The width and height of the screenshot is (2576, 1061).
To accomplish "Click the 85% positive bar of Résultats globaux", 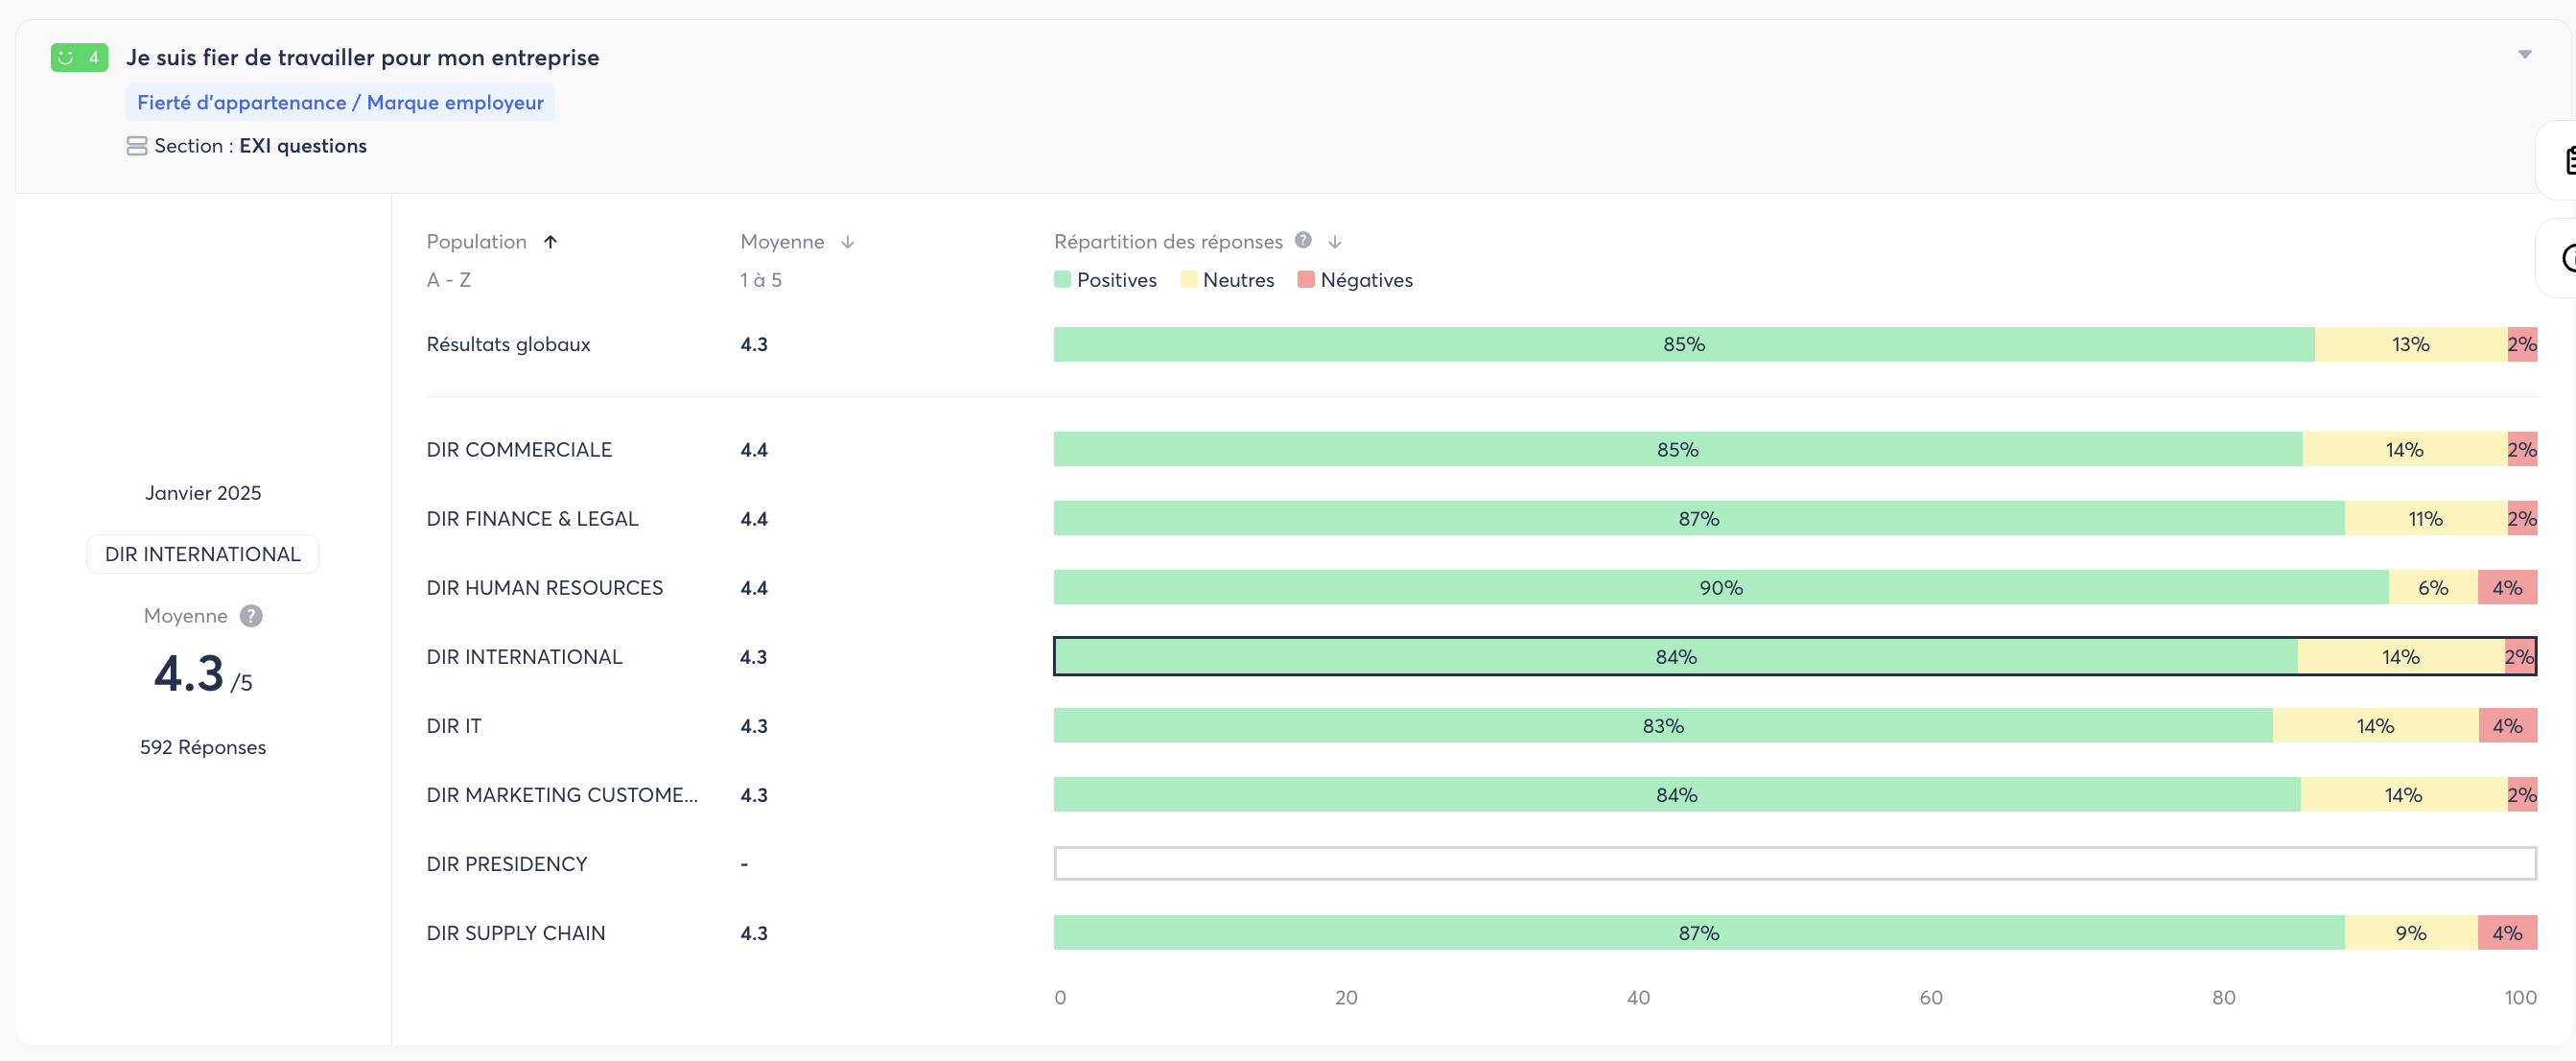I will click(1683, 344).
